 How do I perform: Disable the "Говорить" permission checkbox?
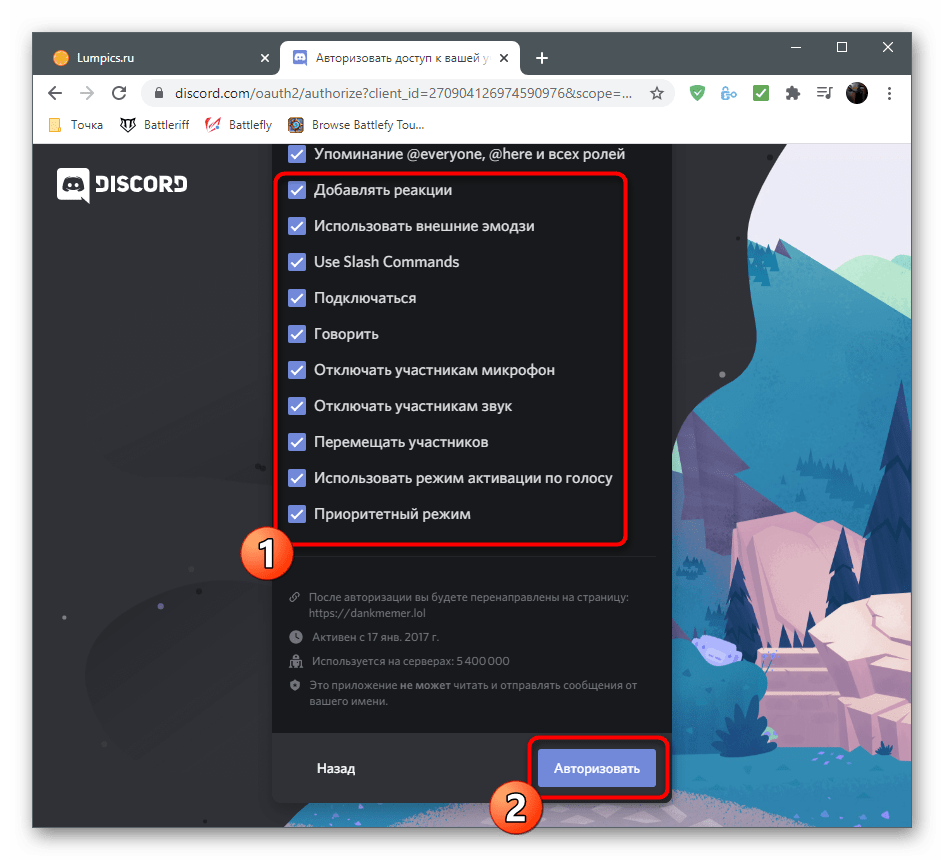point(297,334)
